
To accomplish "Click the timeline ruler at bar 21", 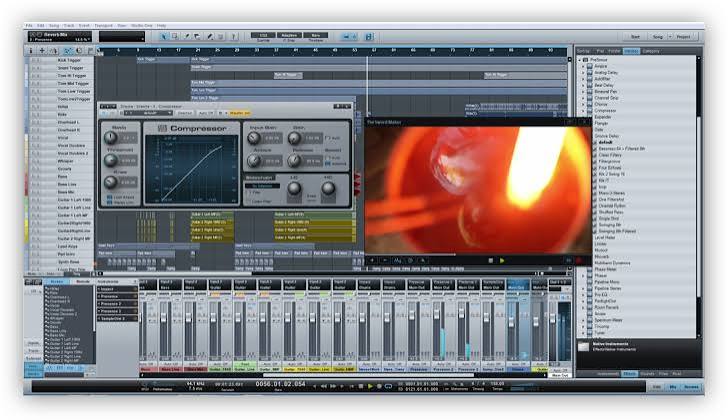I will (x=198, y=50).
